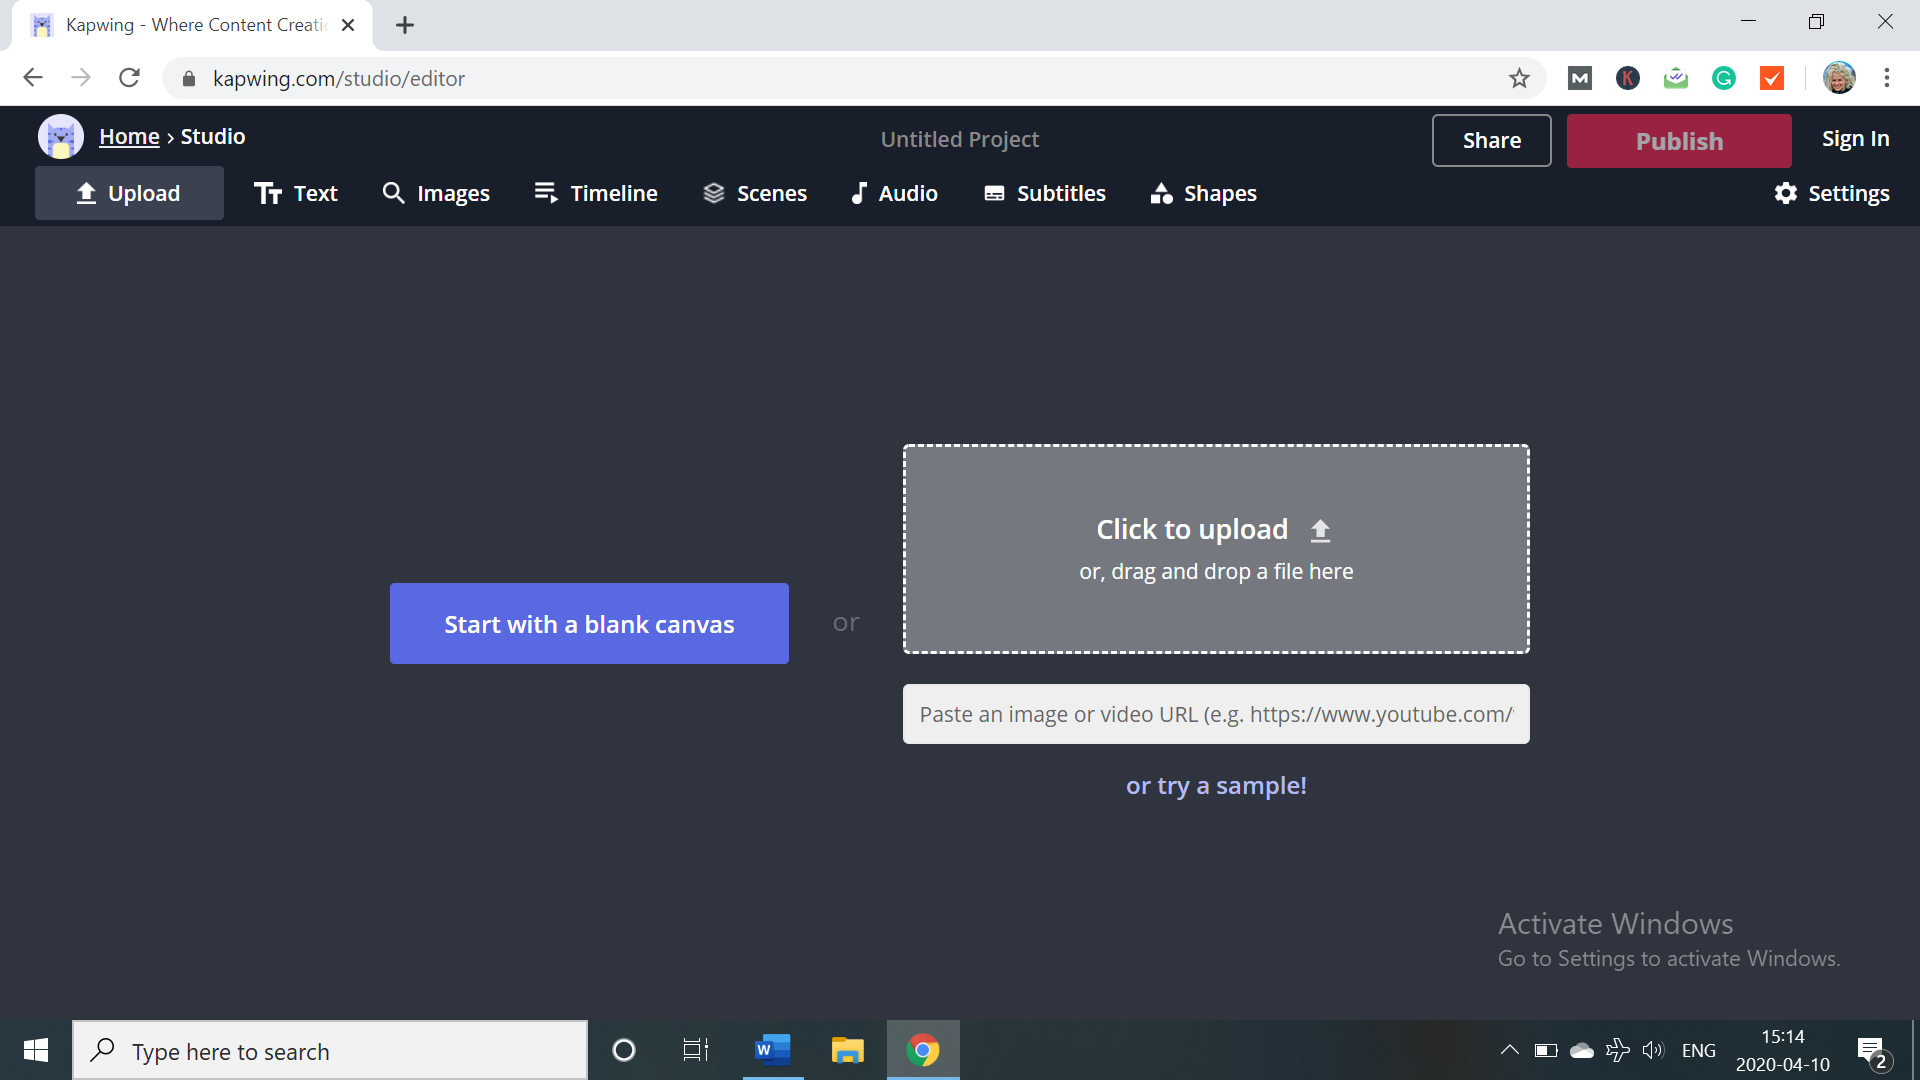Click Sign In

pyautogui.click(x=1855, y=139)
